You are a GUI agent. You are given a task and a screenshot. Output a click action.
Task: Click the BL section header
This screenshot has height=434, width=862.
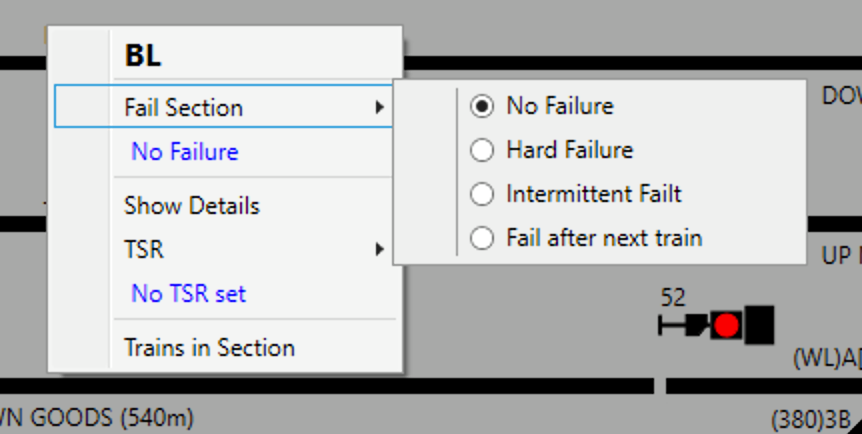click(x=142, y=56)
